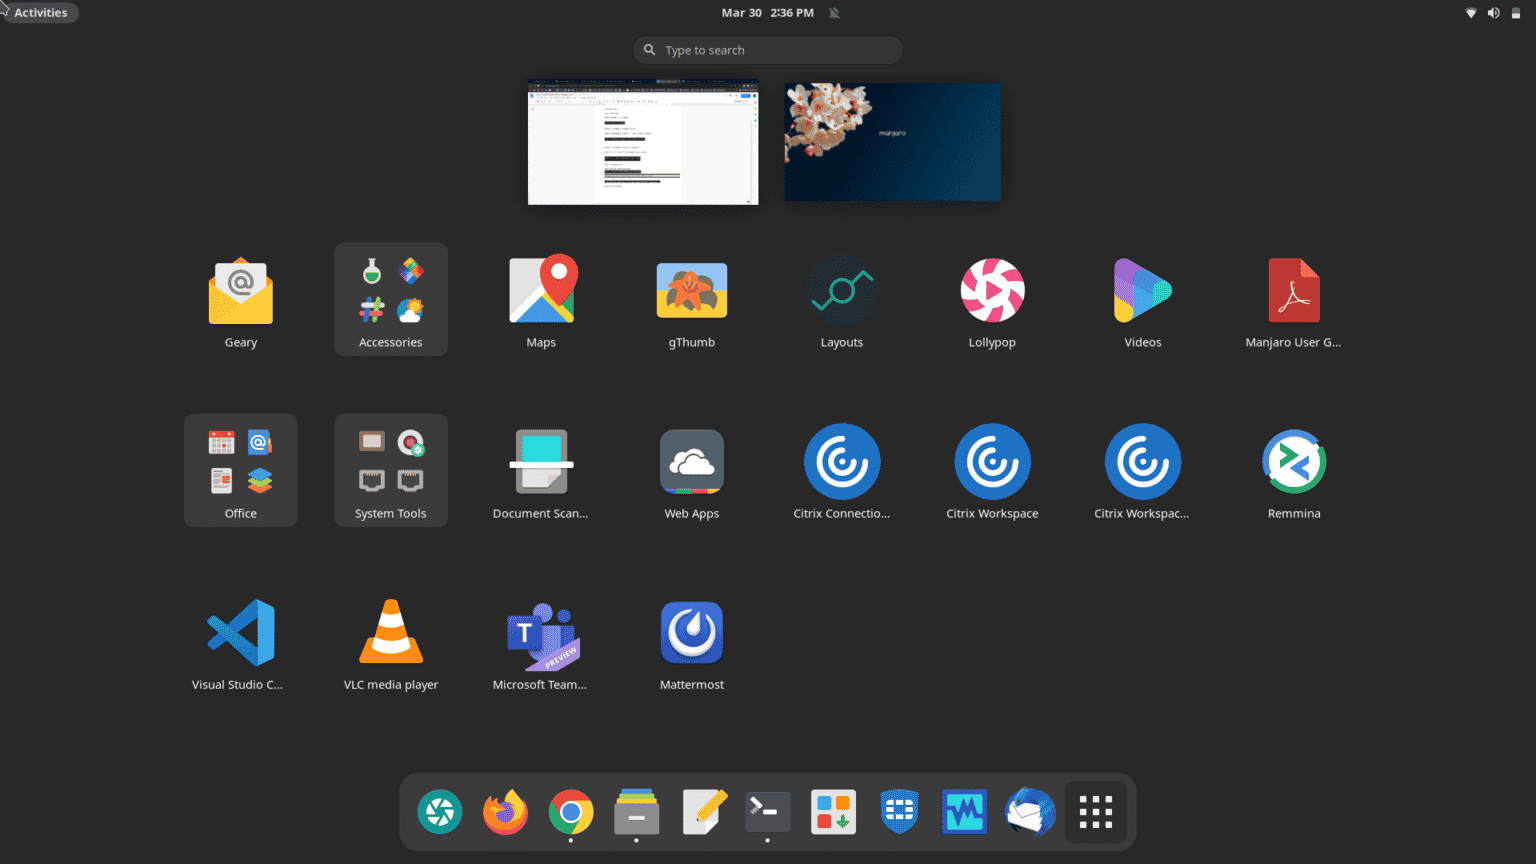Open the terminal from the dock
Image resolution: width=1536 pixels, height=864 pixels.
tap(767, 812)
